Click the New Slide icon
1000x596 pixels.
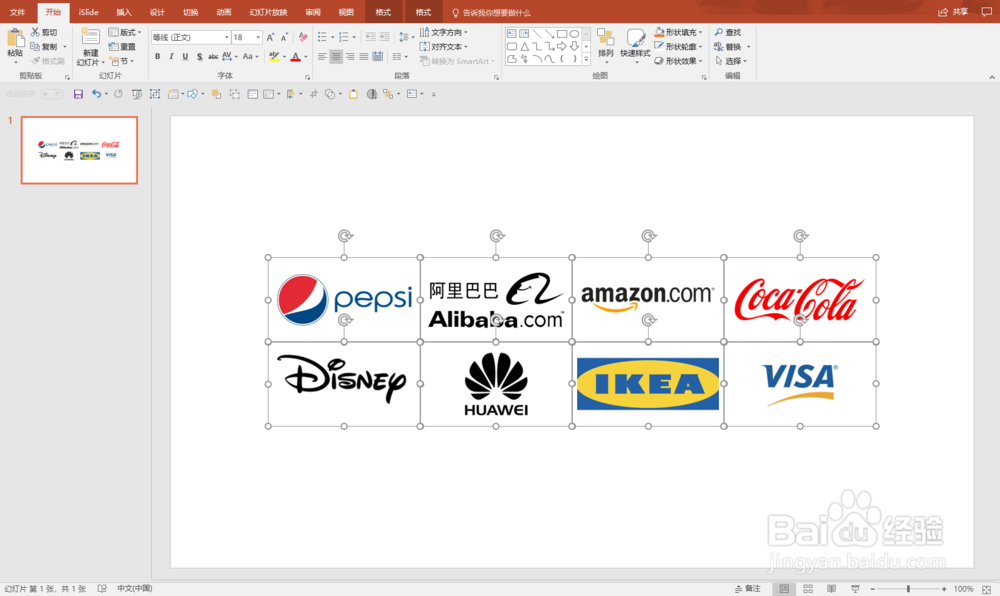point(90,38)
